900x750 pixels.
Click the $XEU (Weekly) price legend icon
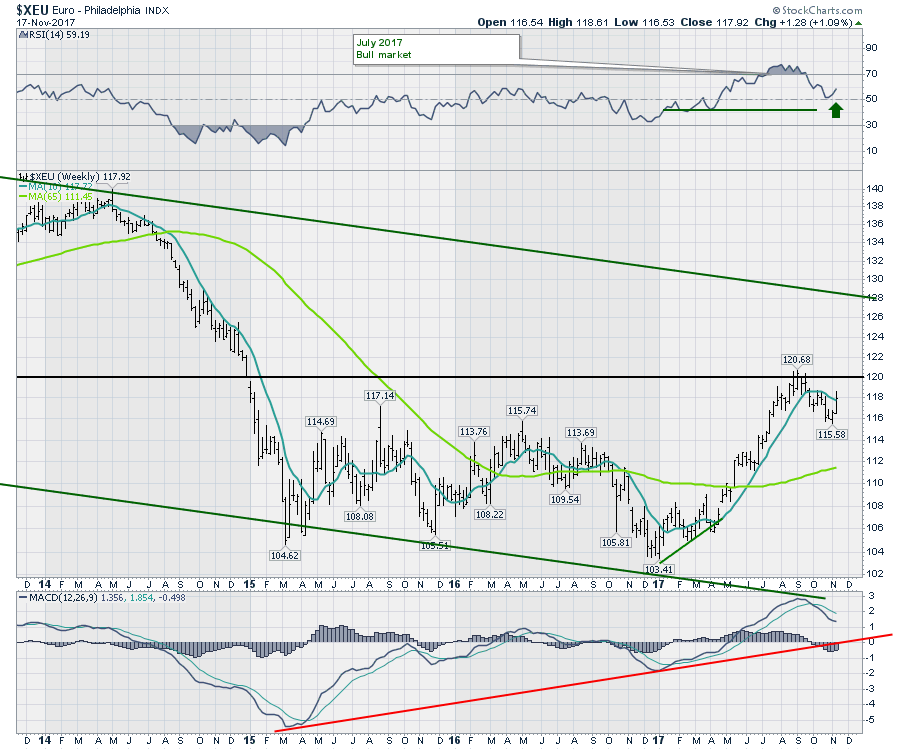(x=22, y=175)
